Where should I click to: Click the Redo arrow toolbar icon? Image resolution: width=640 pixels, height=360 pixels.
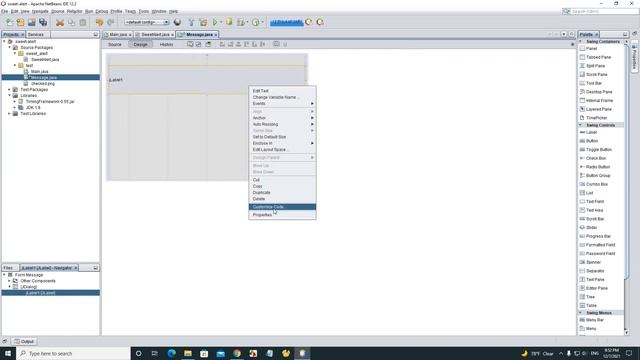click(111, 22)
